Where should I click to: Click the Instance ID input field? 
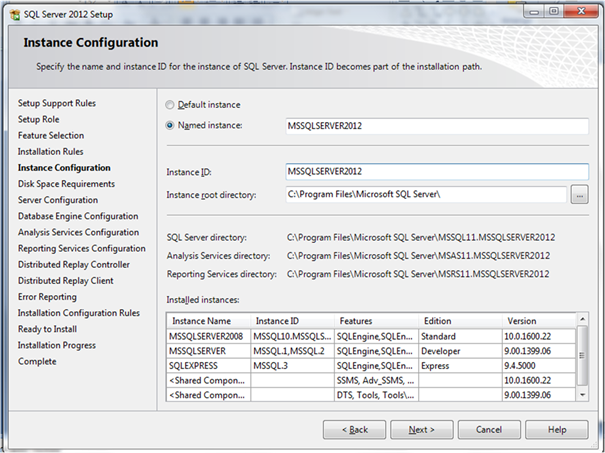[x=437, y=172]
